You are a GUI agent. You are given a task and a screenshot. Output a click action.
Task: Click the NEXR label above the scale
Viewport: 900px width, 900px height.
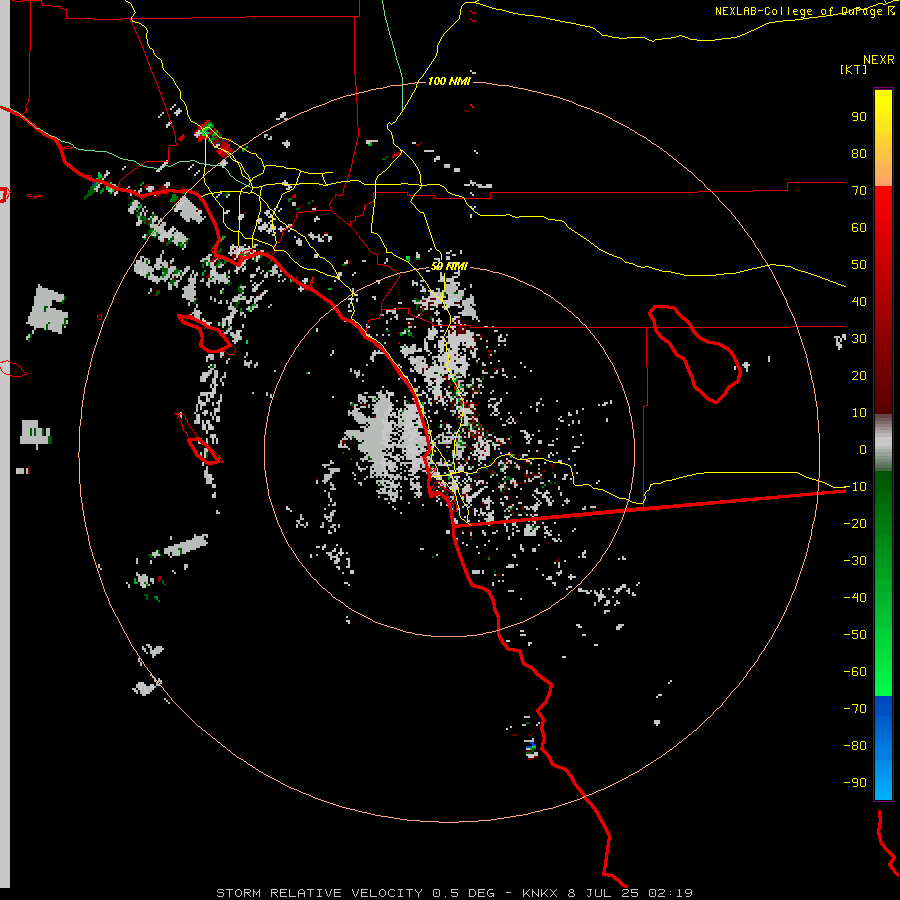point(879,60)
